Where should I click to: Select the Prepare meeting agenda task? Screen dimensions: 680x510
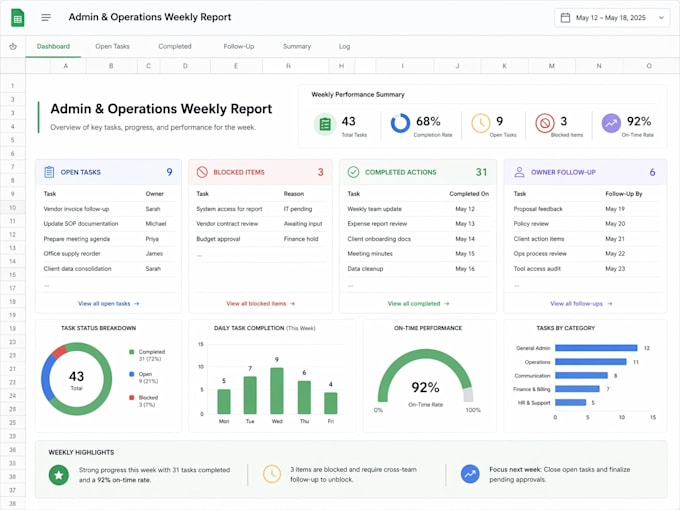(x=77, y=239)
